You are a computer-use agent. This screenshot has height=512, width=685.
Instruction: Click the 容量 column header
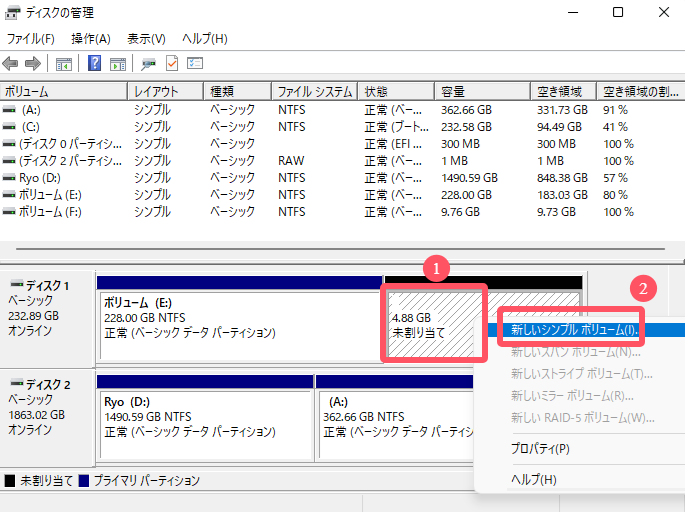click(x=482, y=92)
